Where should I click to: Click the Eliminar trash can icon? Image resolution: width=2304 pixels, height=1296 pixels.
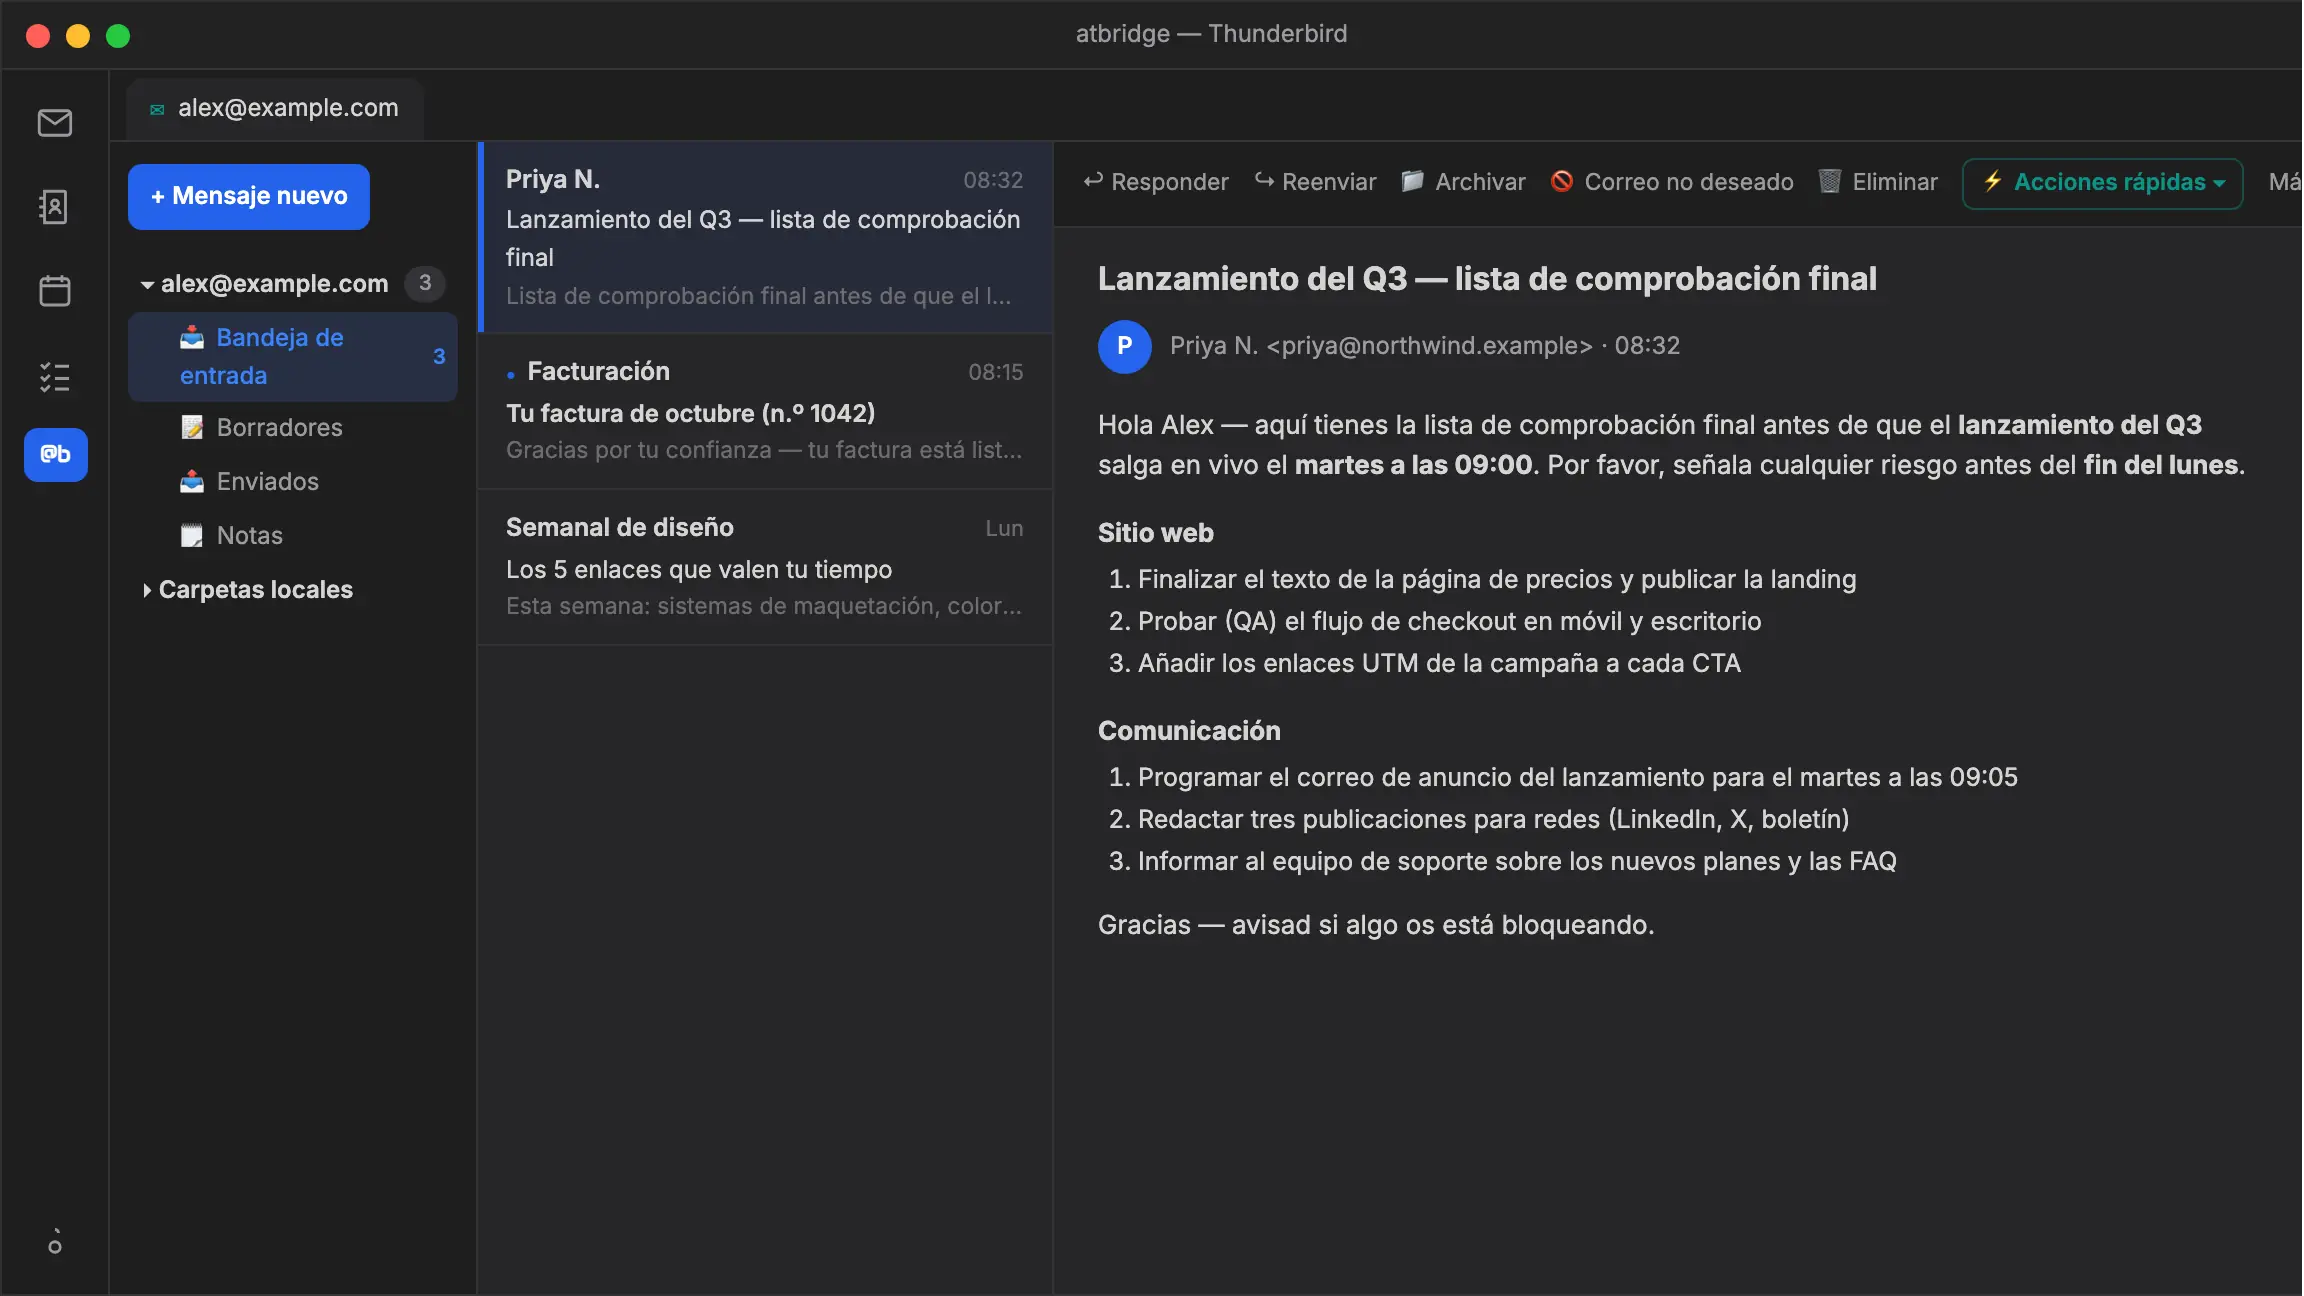(1829, 181)
